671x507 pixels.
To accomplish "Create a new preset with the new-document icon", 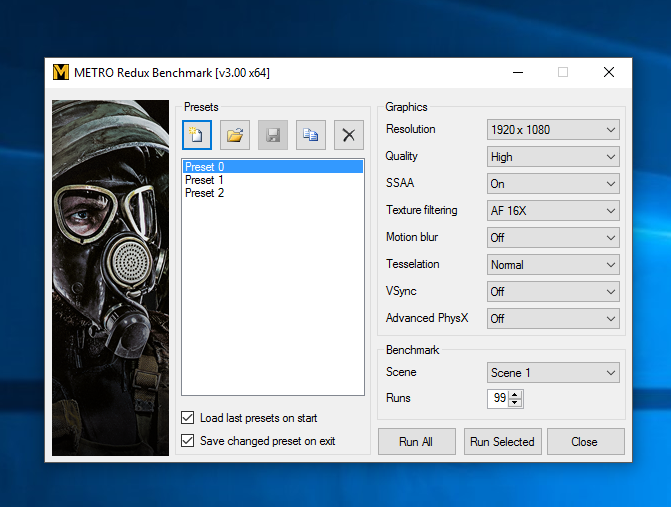I will [197, 135].
